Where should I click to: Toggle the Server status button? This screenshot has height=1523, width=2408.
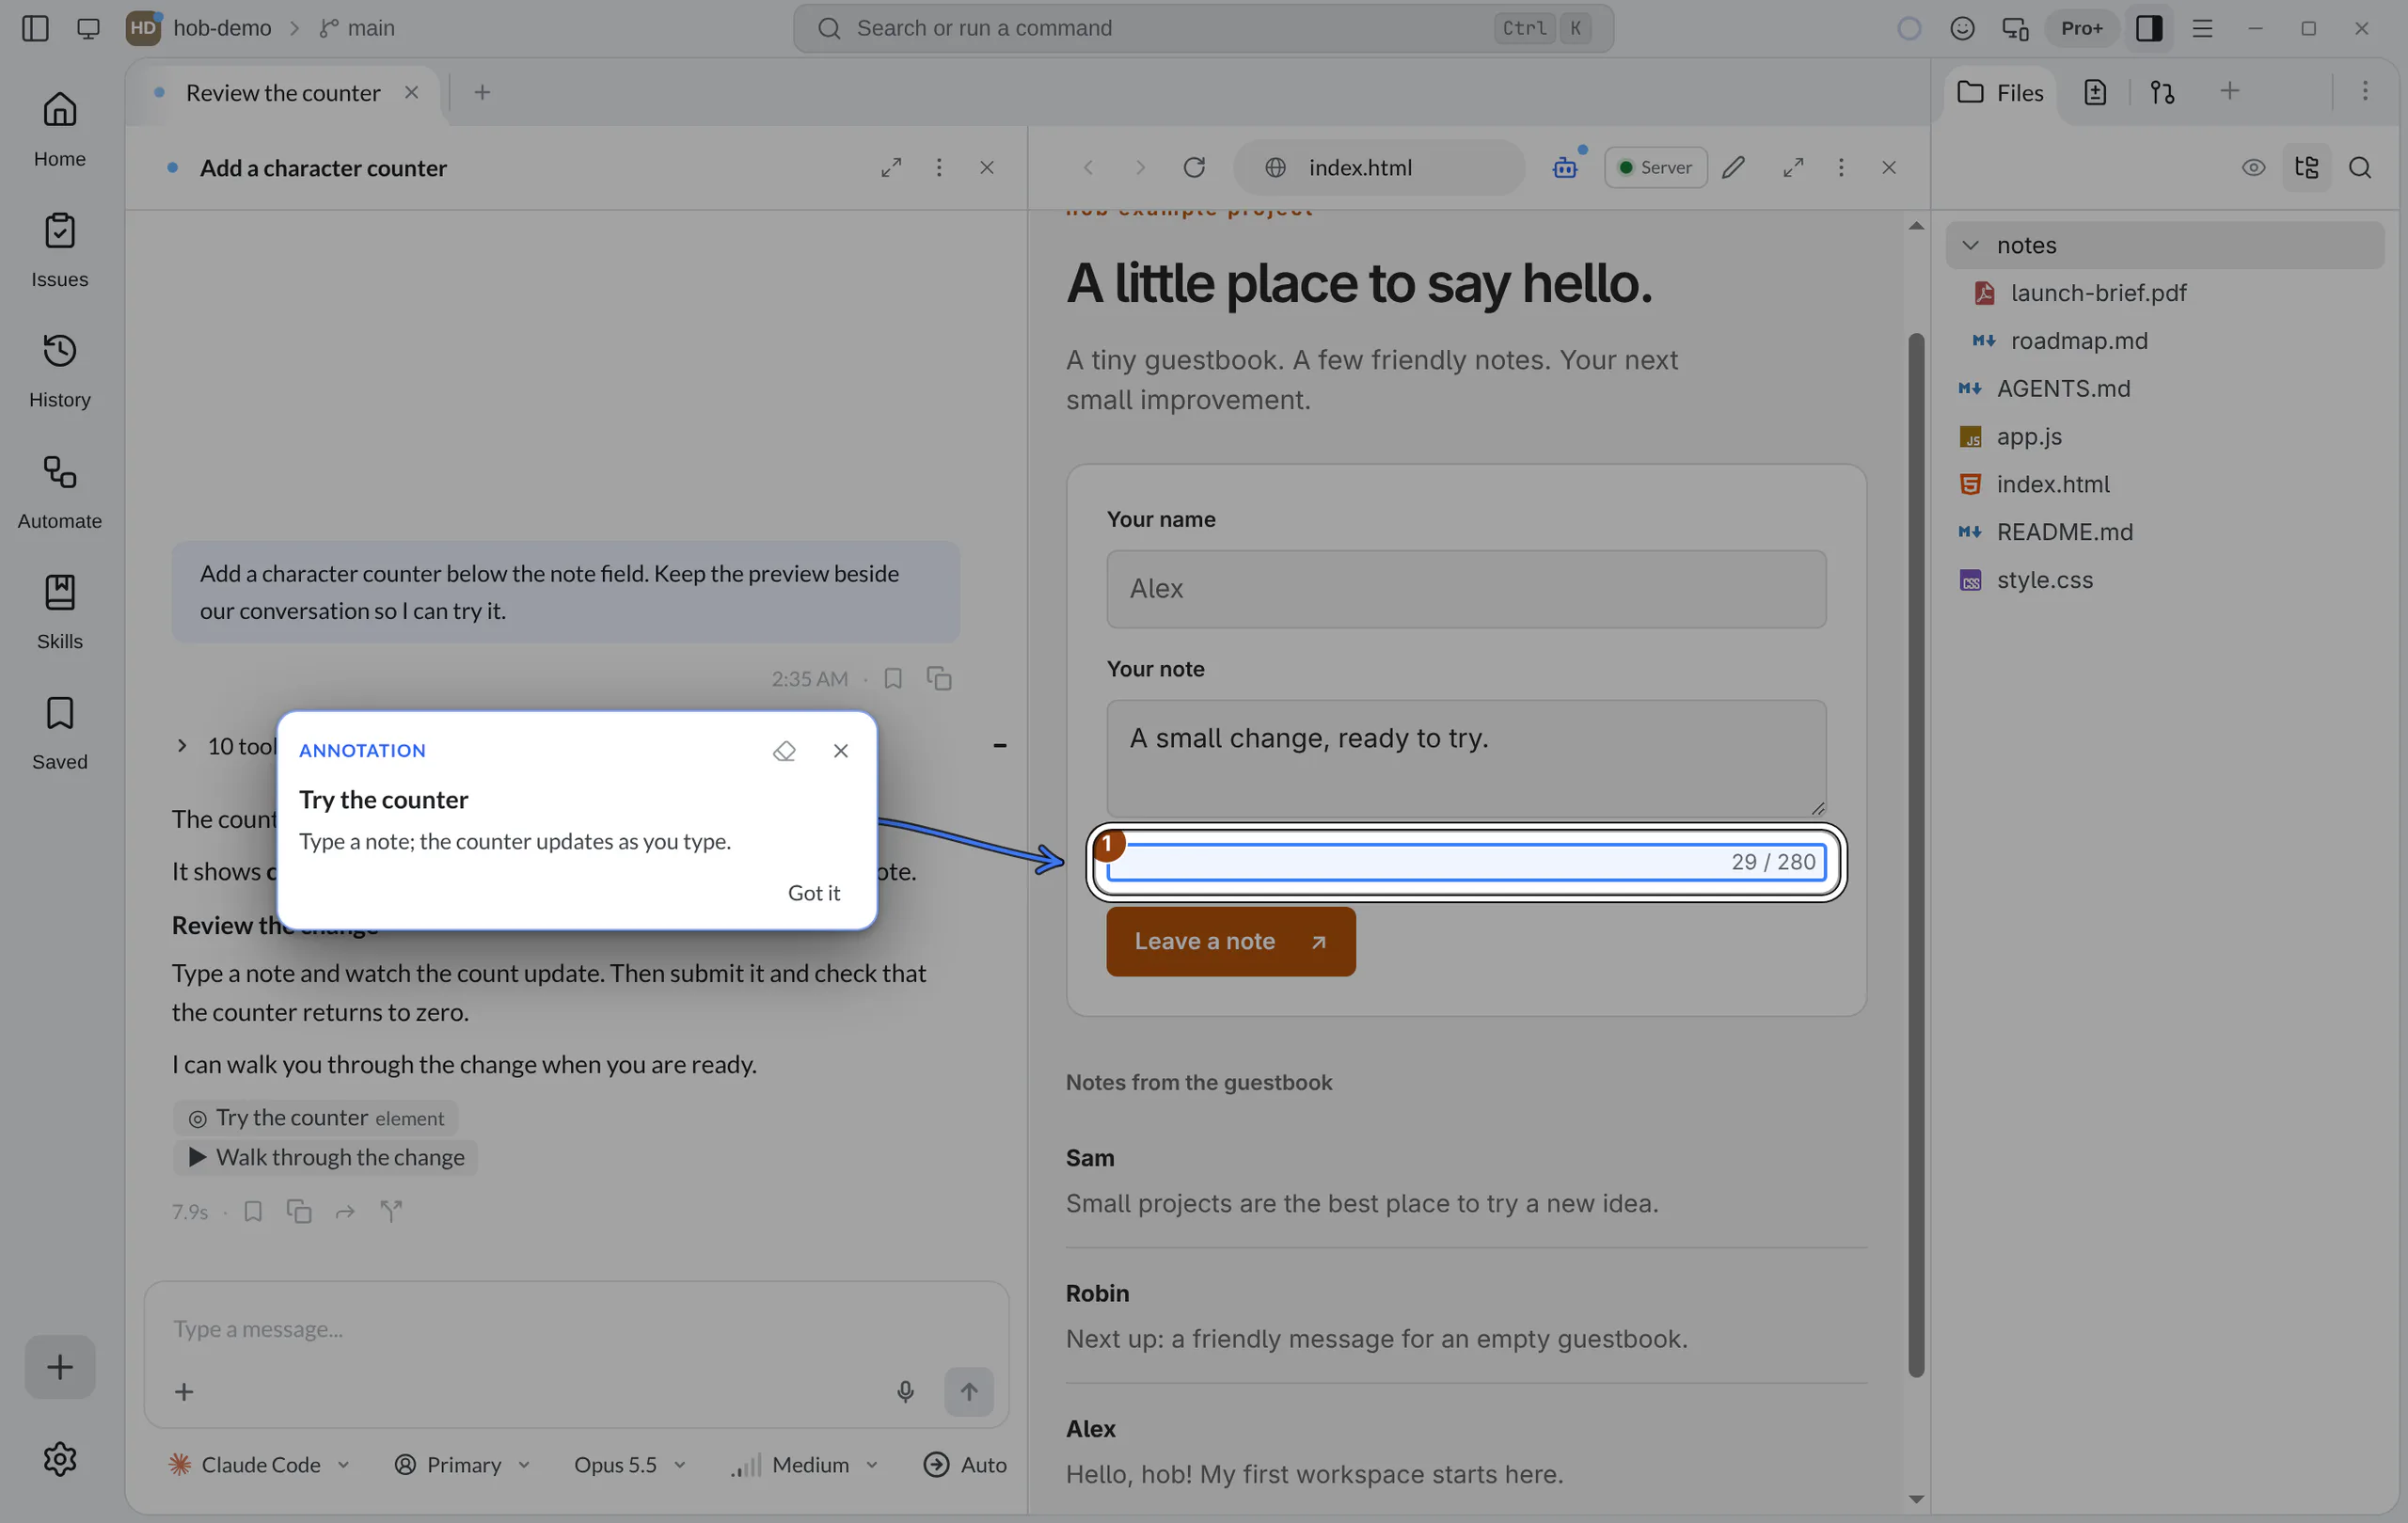(x=1655, y=167)
